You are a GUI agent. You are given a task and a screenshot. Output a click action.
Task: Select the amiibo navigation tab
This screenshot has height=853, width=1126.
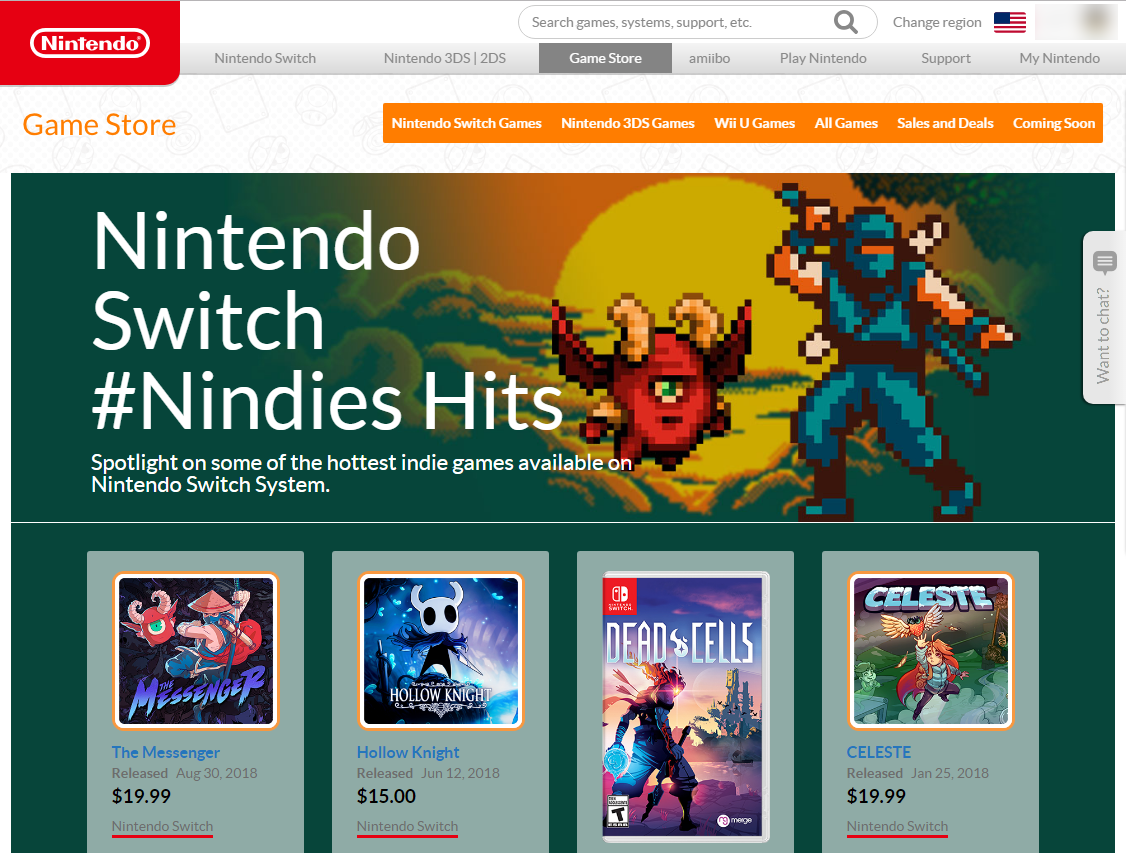(x=709, y=58)
